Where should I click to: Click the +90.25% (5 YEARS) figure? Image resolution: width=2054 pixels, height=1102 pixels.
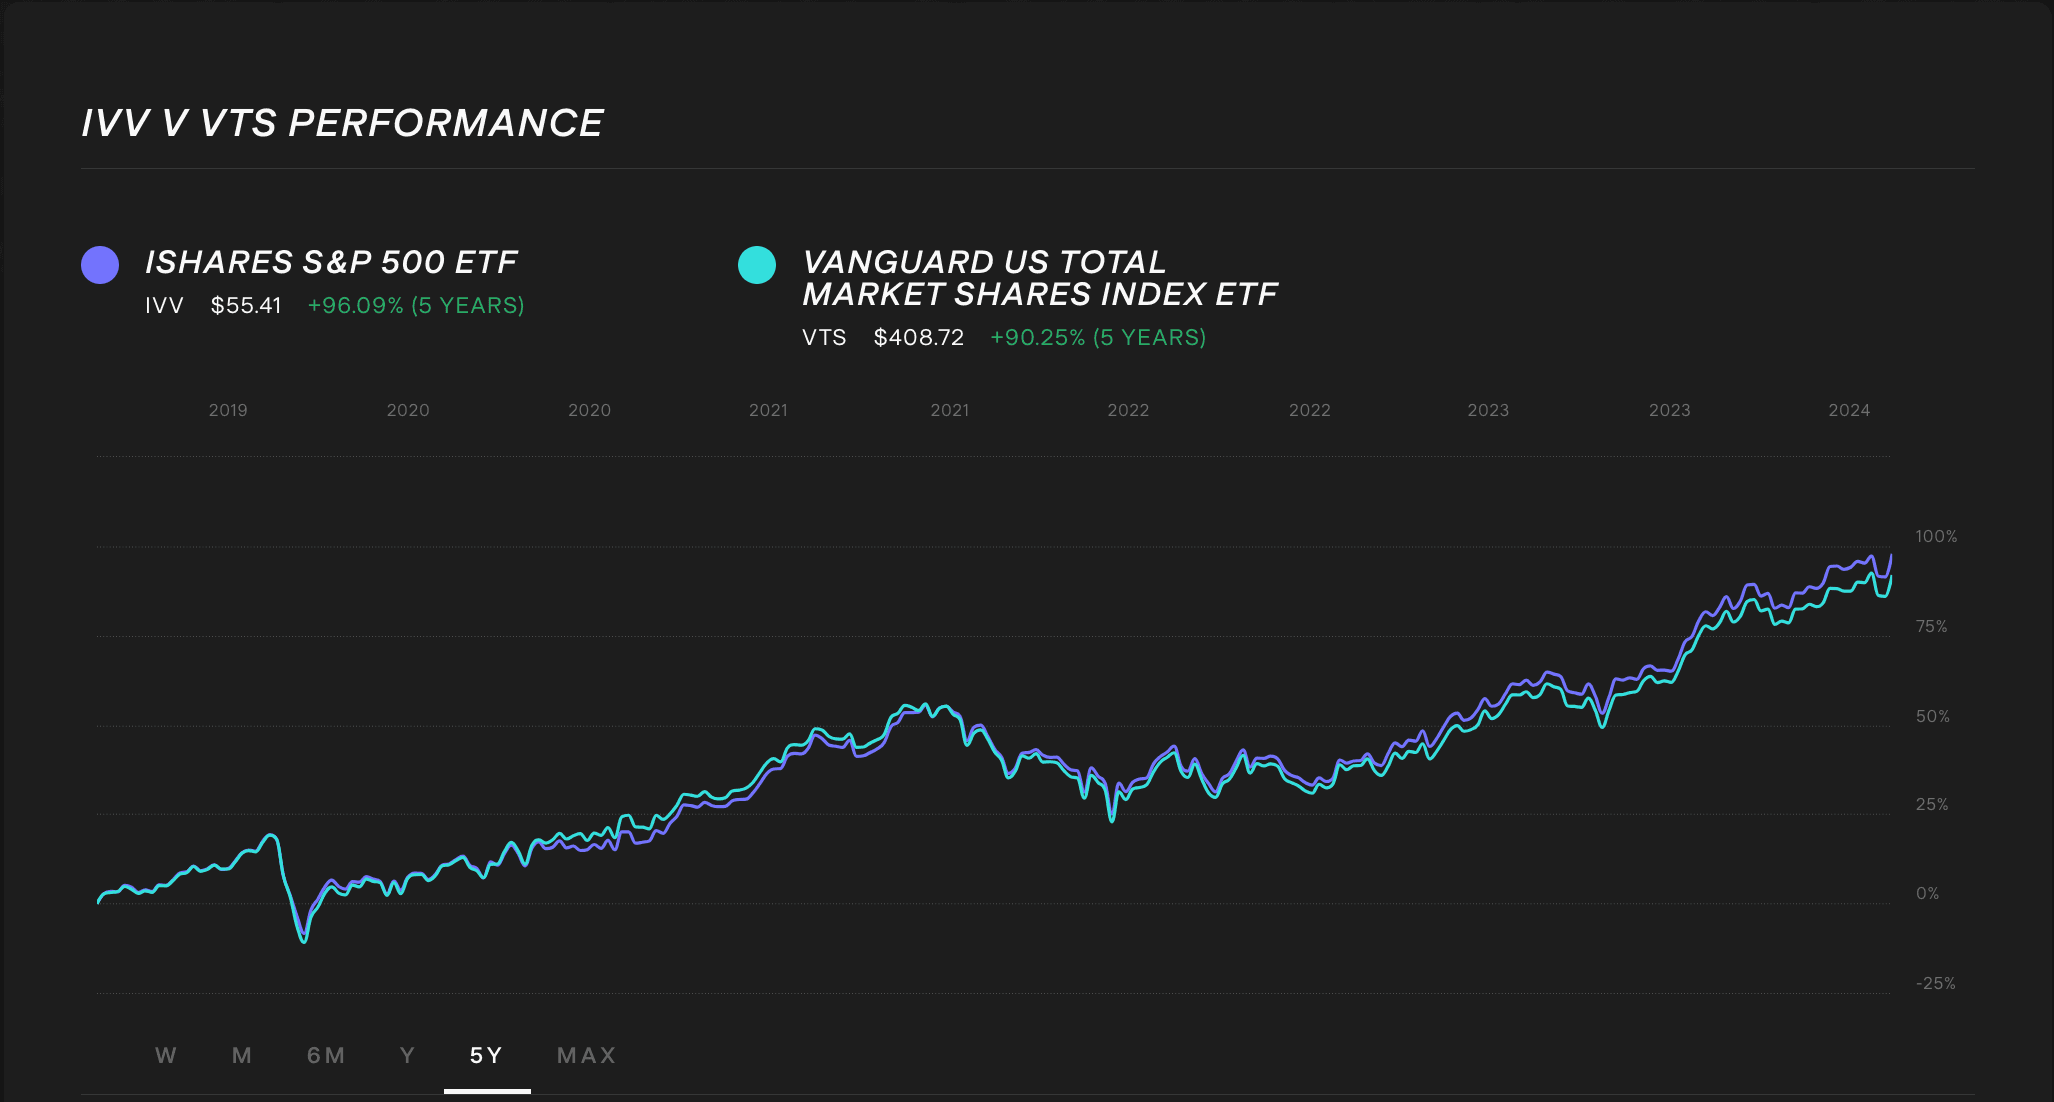1097,338
